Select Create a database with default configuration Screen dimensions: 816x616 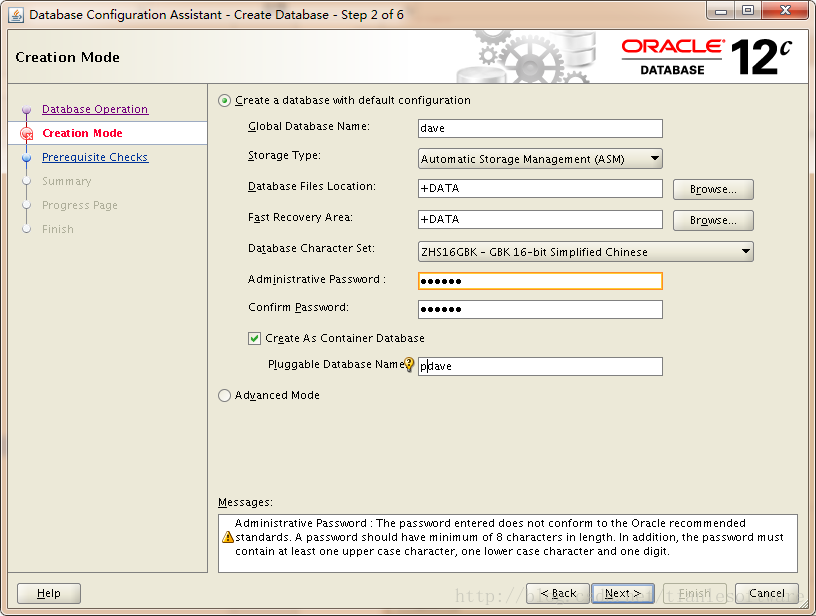click(x=224, y=100)
